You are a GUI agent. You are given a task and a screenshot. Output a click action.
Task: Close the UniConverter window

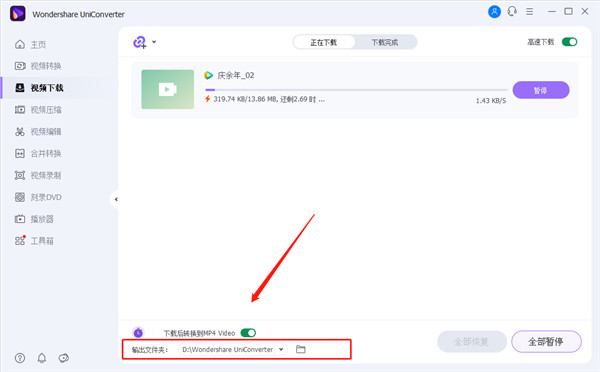click(585, 11)
